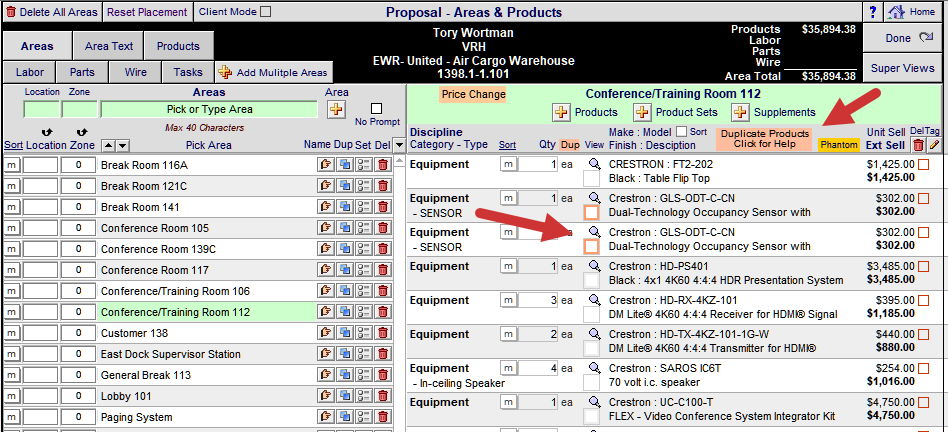
Task: Click the Price Change color label
Action: 473,94
